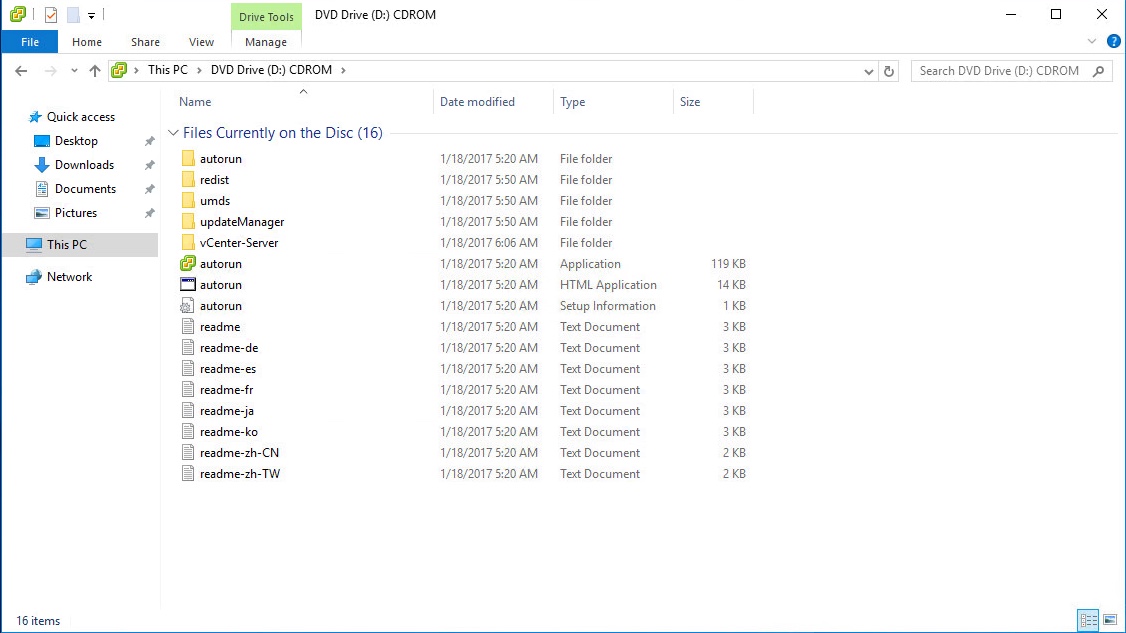Image resolution: width=1126 pixels, height=633 pixels.
Task: Switch to details view layout
Action: click(x=1088, y=620)
